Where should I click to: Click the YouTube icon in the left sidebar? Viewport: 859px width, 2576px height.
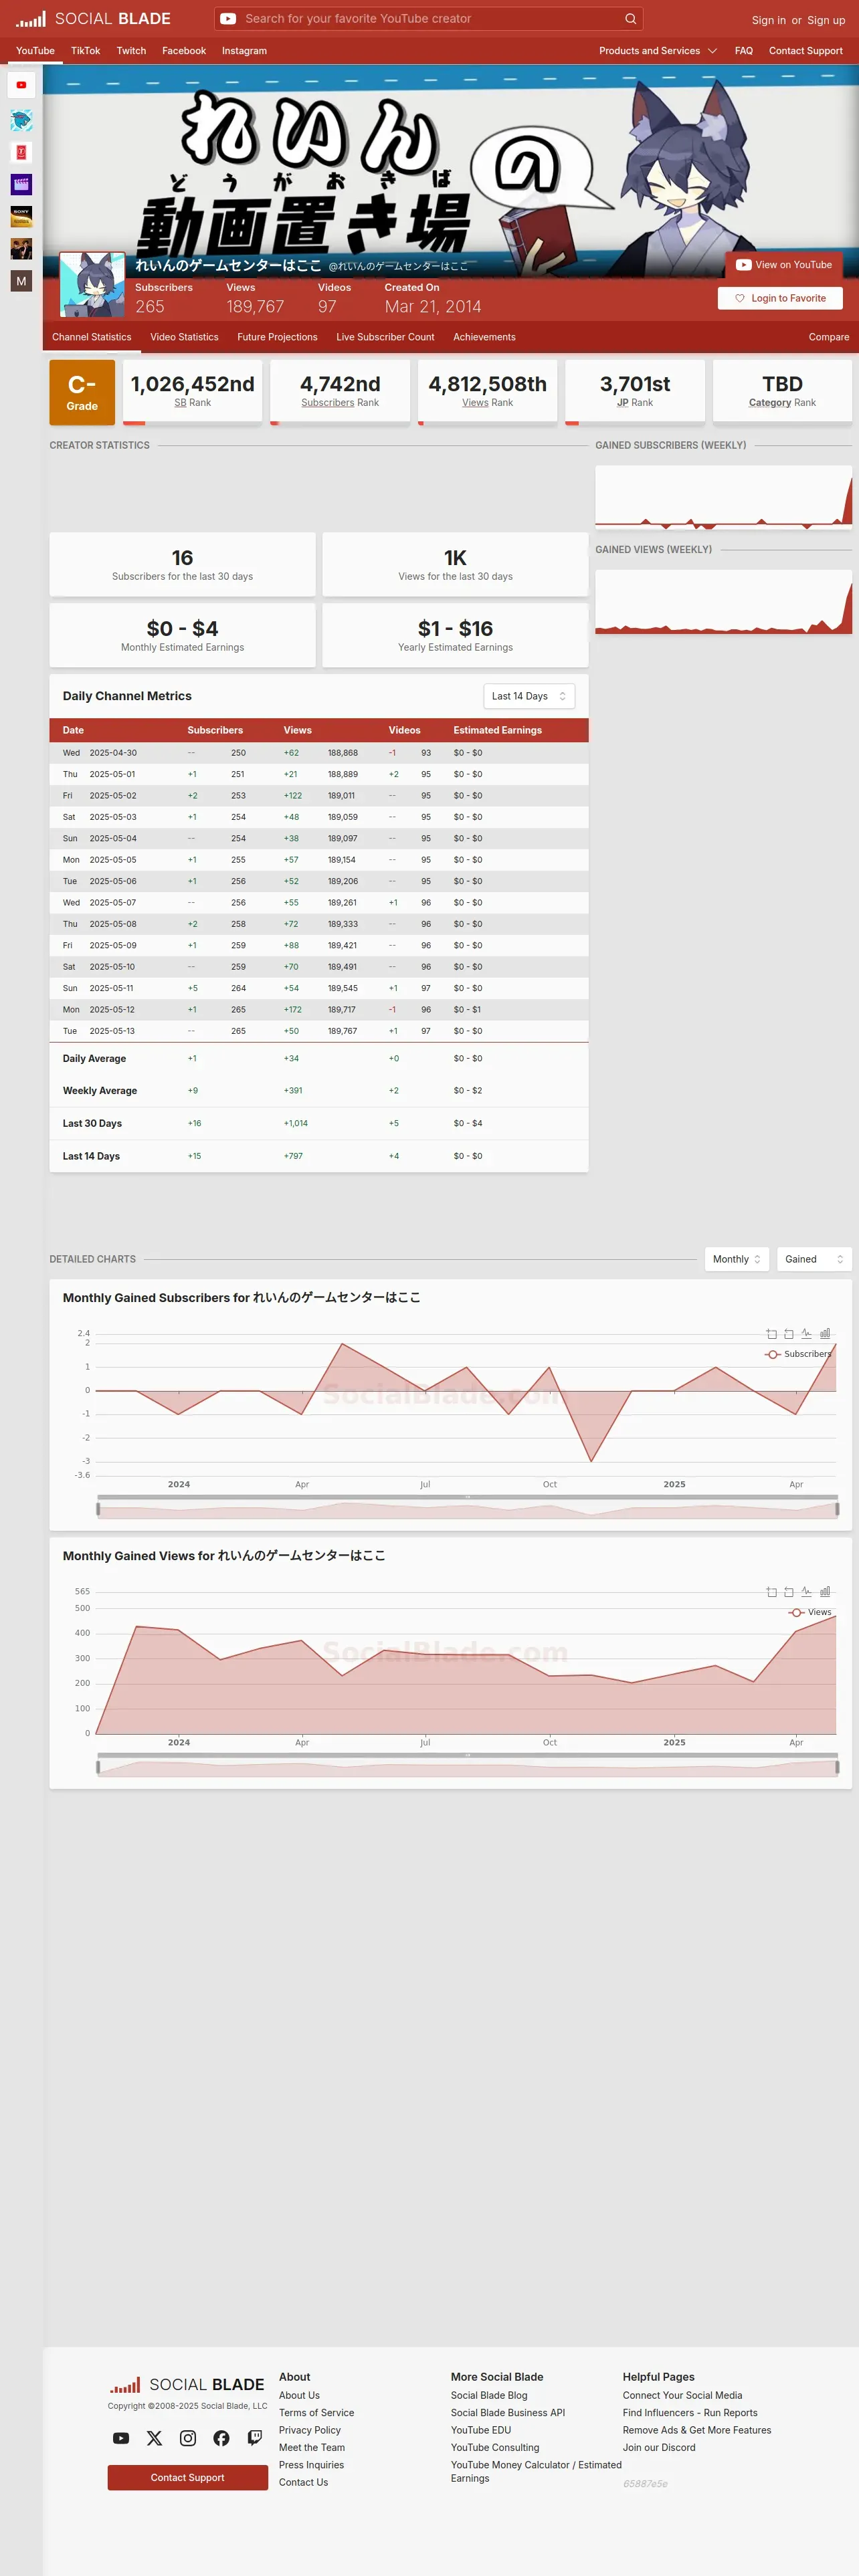coord(21,85)
